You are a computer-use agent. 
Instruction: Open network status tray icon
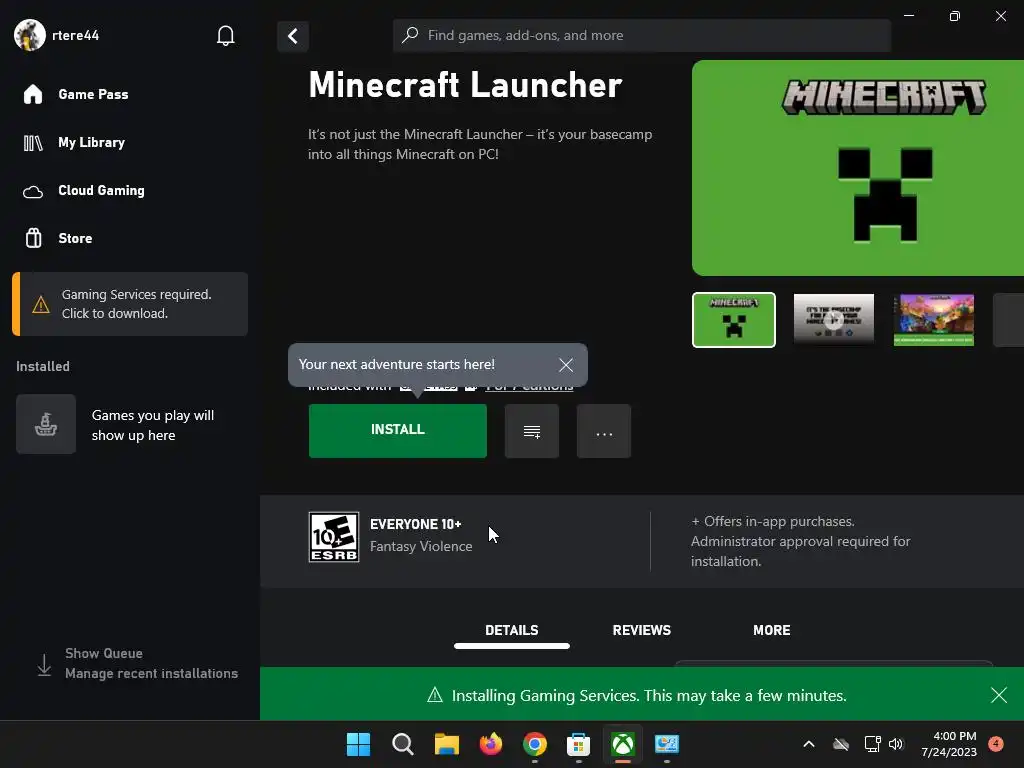point(872,744)
